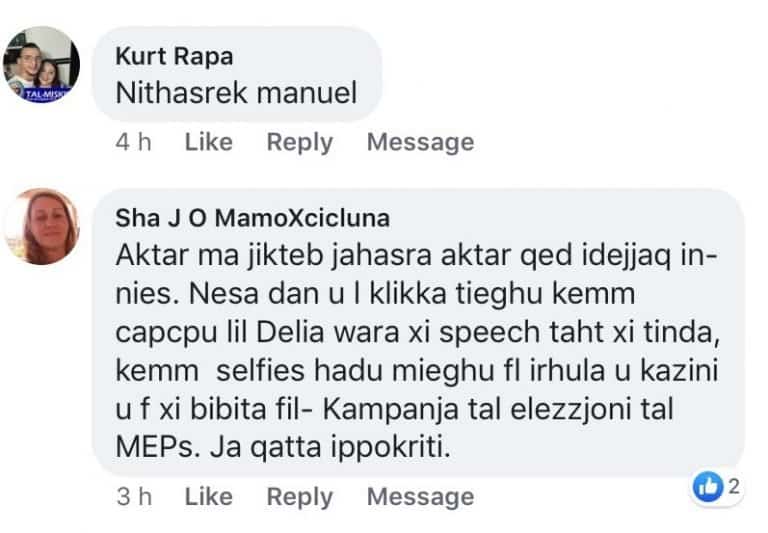Click the word "selfies" in the comment
The image size is (768, 533).
(239, 372)
